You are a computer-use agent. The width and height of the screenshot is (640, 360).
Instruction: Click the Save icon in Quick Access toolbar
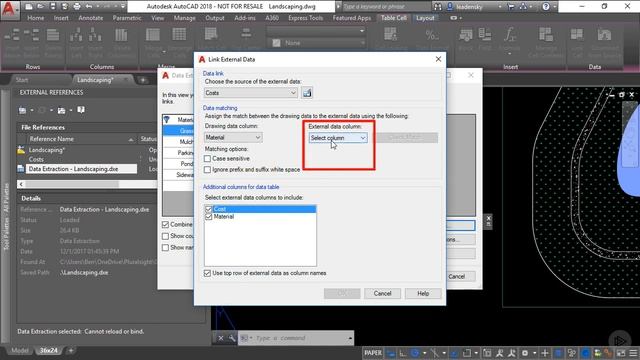pos(53,7)
